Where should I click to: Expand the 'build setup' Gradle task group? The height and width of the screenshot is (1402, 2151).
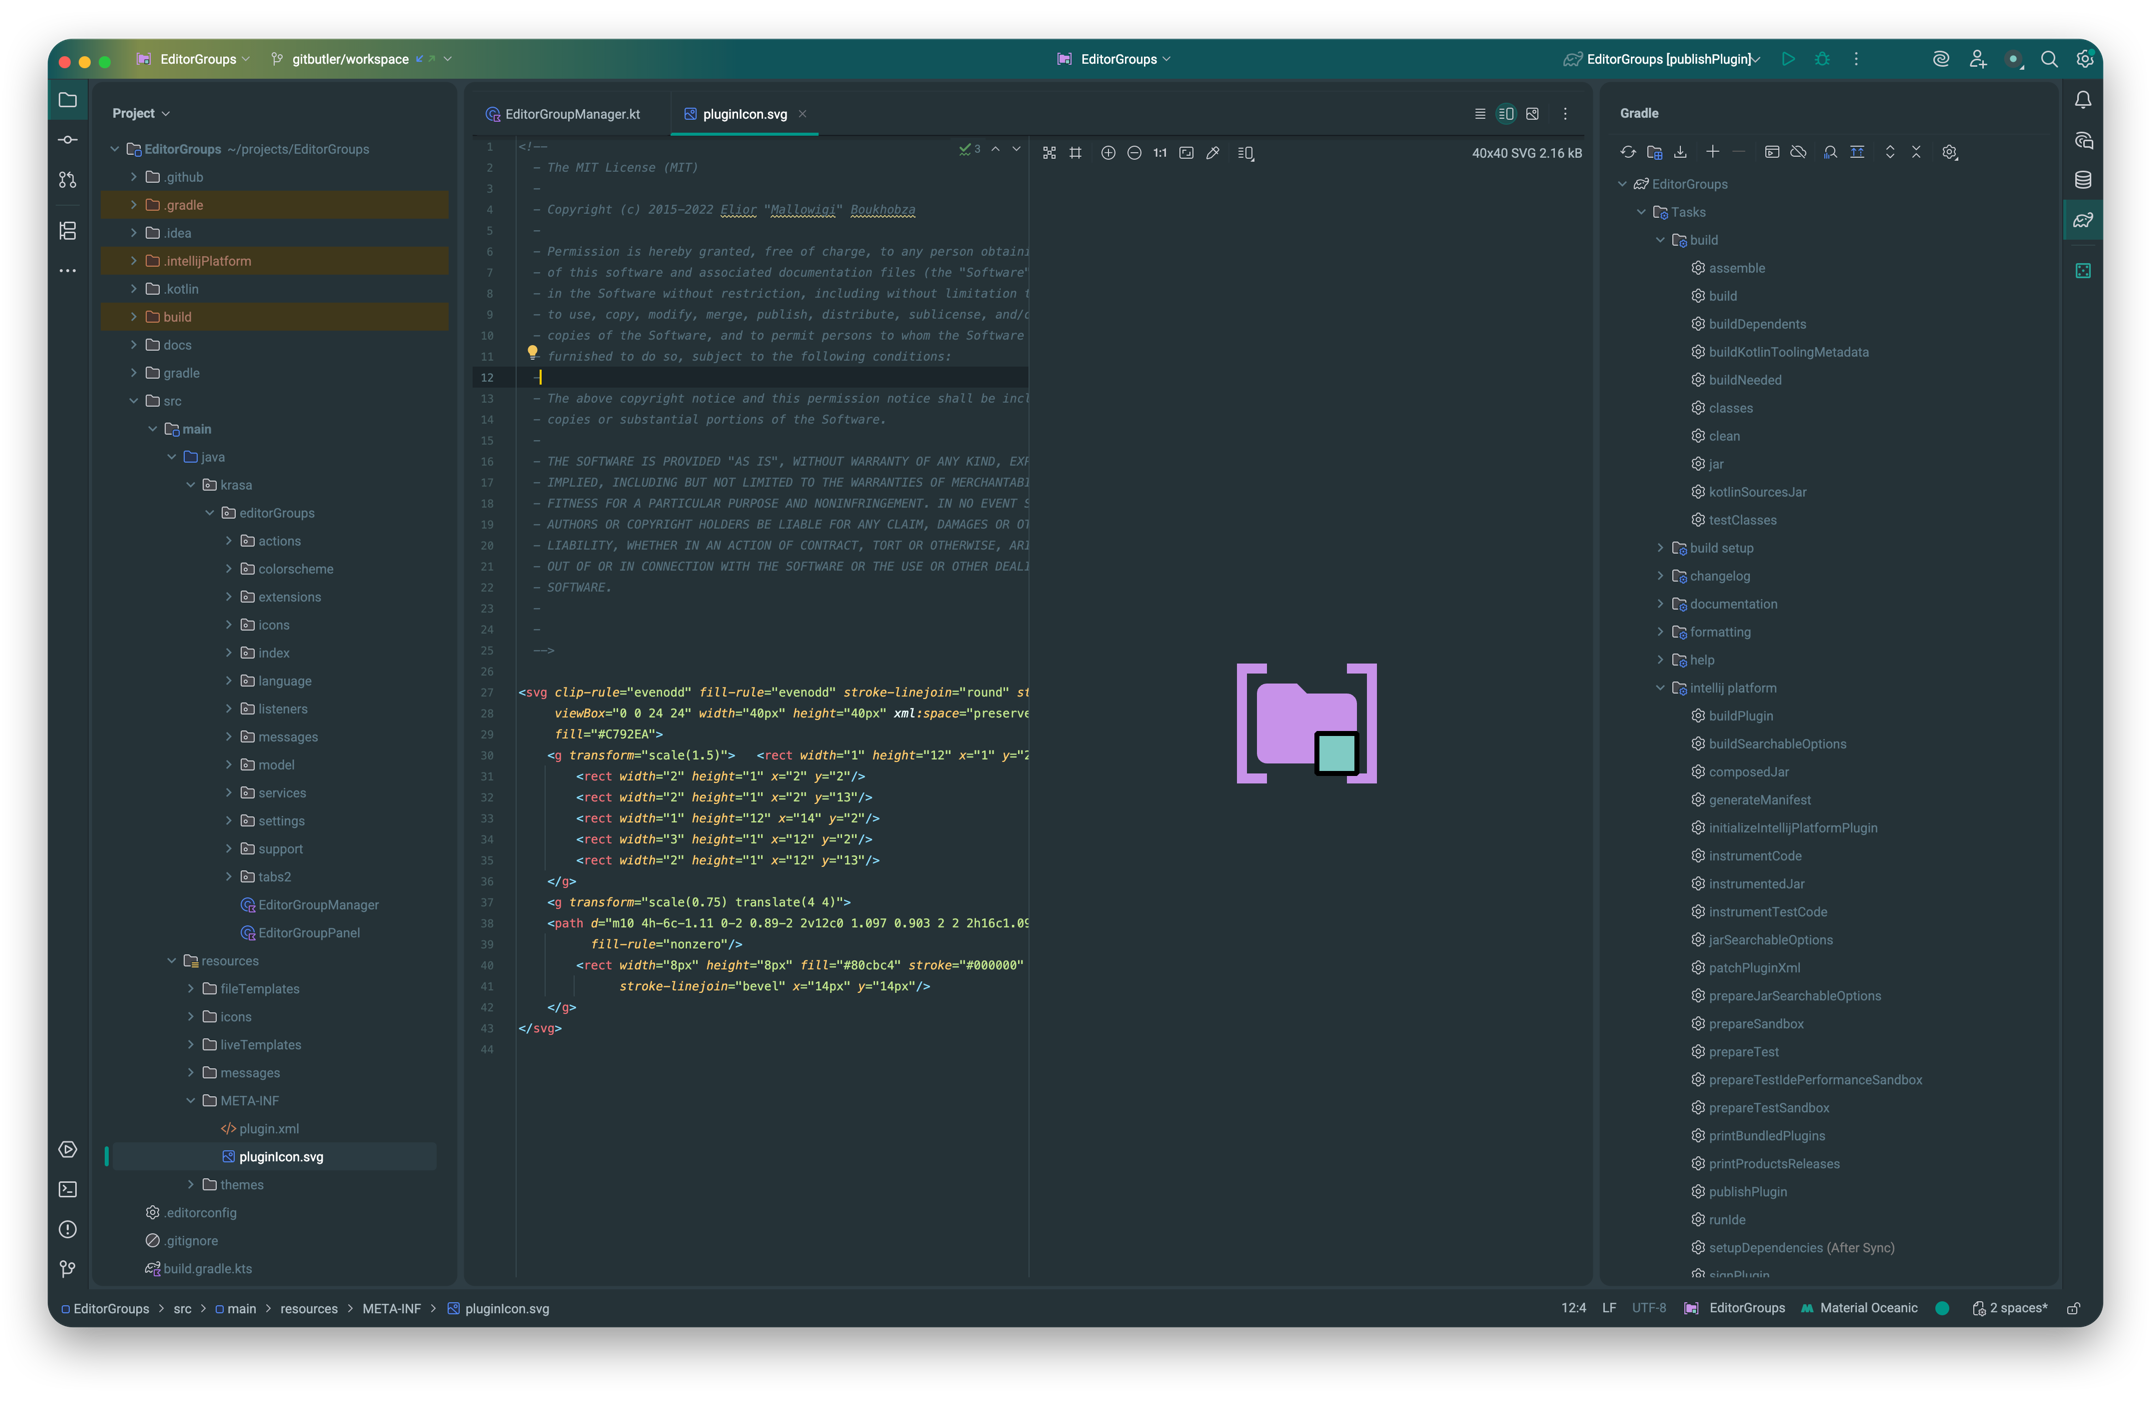point(1661,548)
